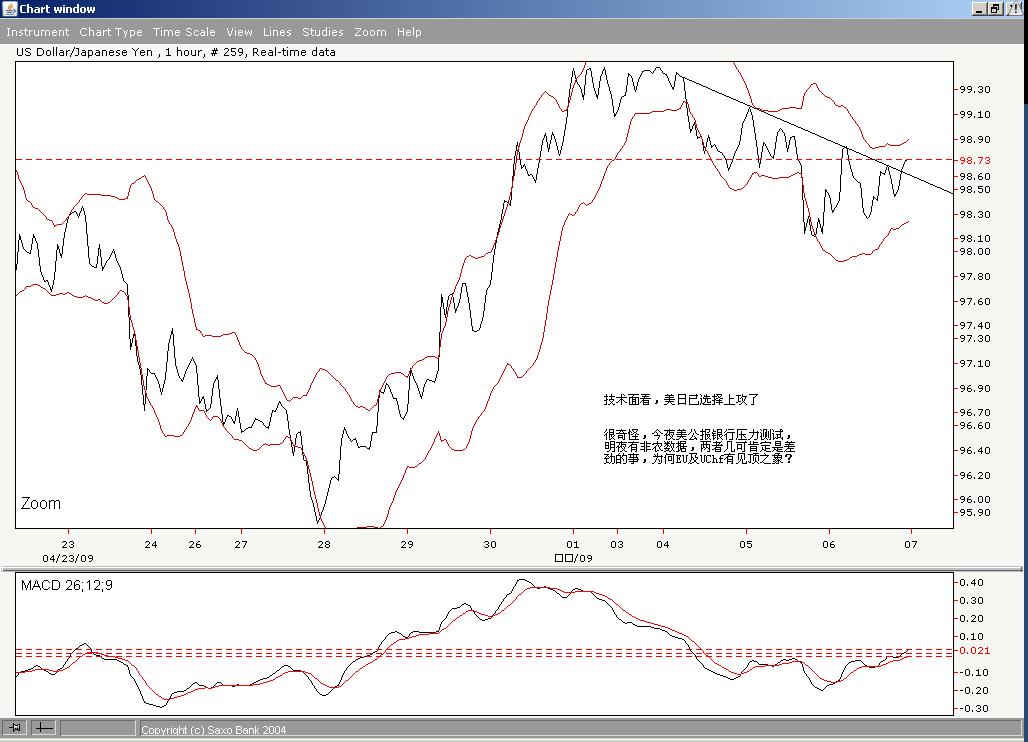This screenshot has width=1028, height=742.
Task: Click the date axis label 28
Action: tap(324, 544)
